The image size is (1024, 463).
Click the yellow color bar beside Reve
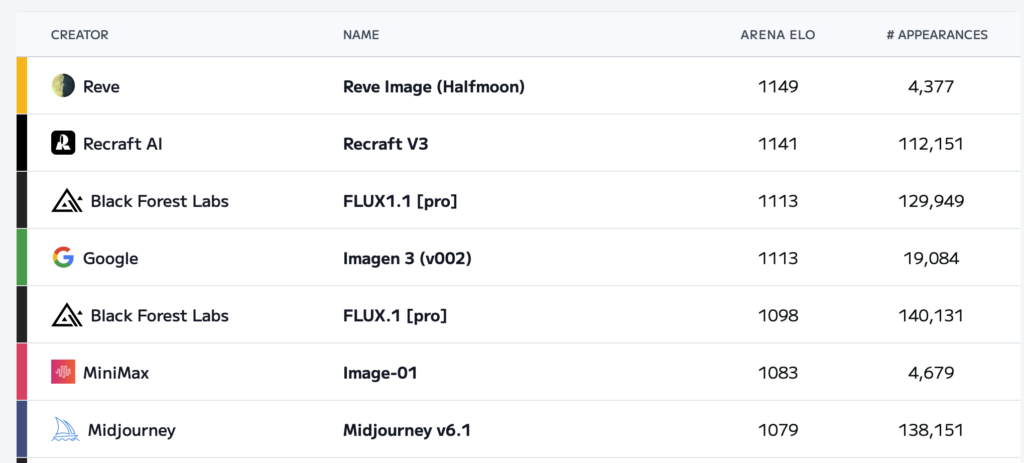(22, 86)
